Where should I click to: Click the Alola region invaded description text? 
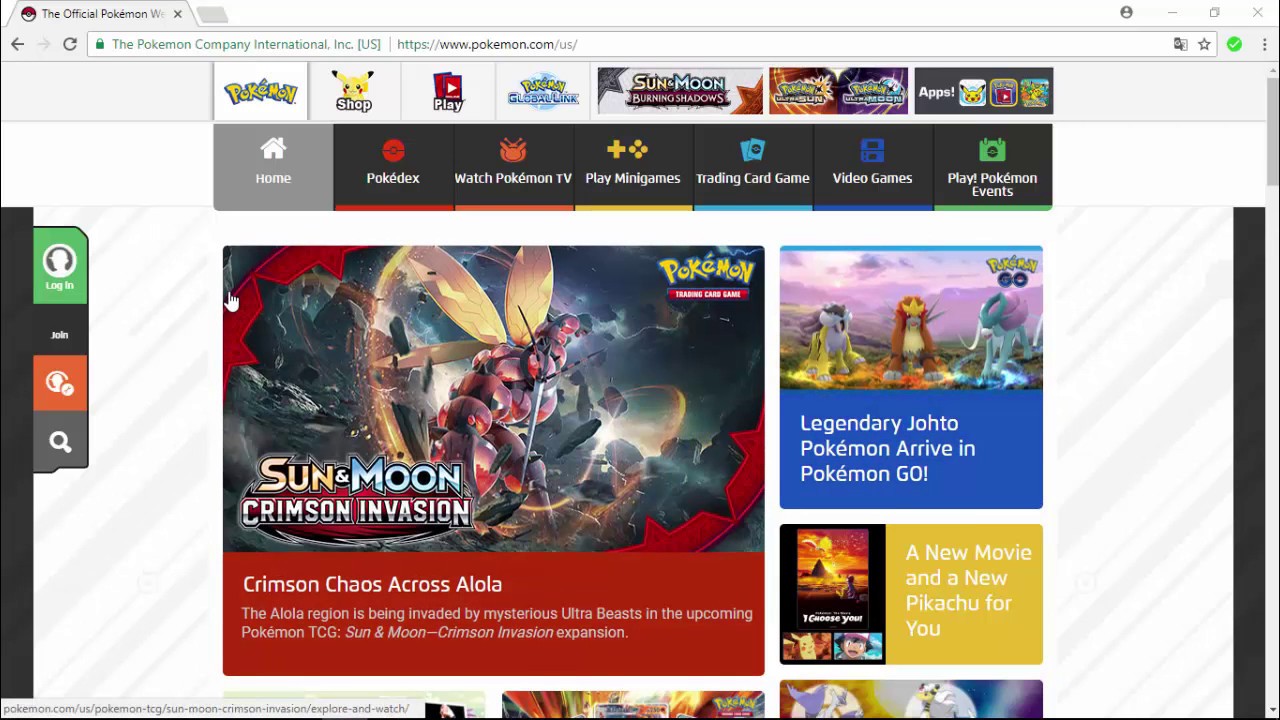pyautogui.click(x=497, y=623)
